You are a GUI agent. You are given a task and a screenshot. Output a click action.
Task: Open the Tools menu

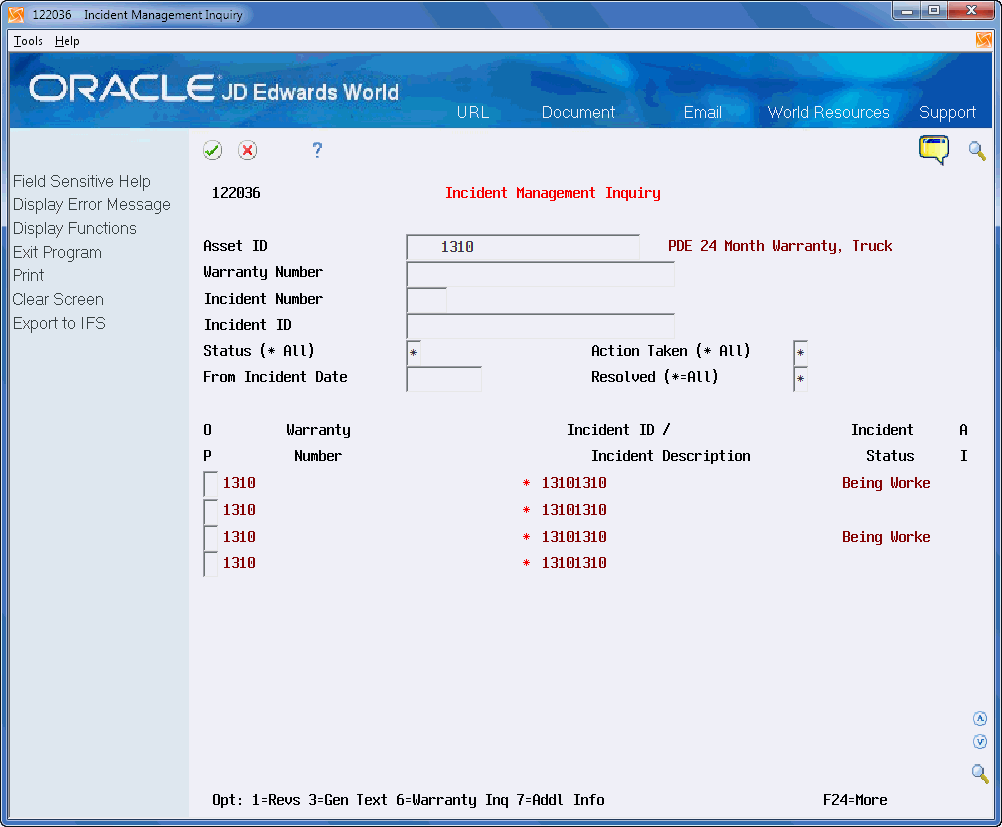pyautogui.click(x=28, y=41)
